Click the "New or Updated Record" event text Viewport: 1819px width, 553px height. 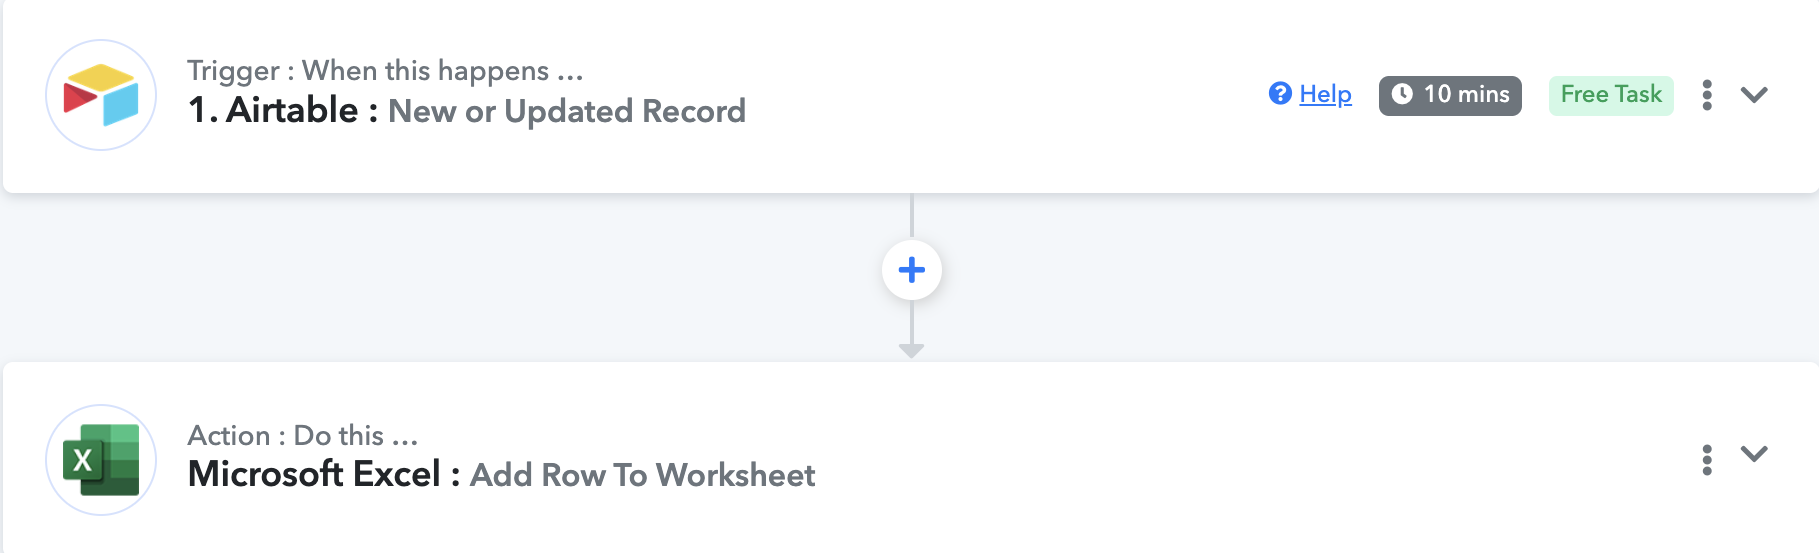567,111
